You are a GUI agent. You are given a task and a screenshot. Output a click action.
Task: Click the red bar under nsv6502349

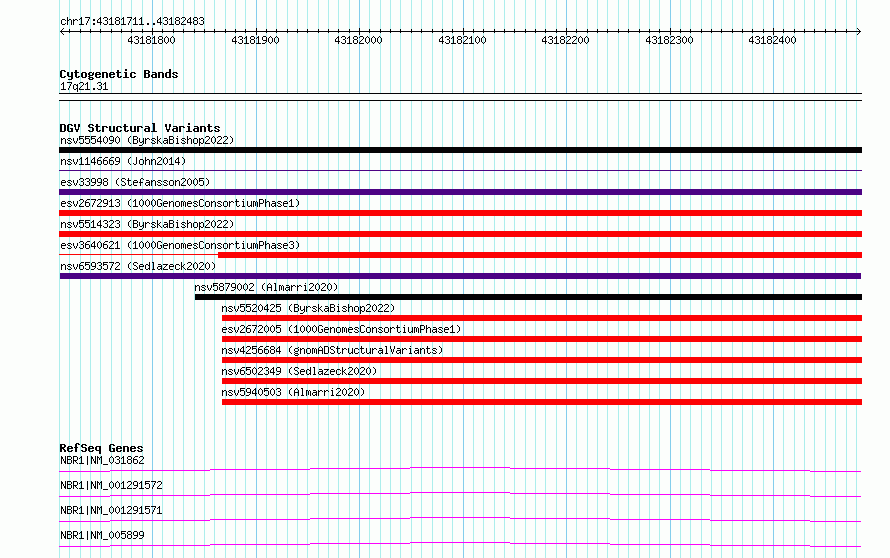coord(542,381)
